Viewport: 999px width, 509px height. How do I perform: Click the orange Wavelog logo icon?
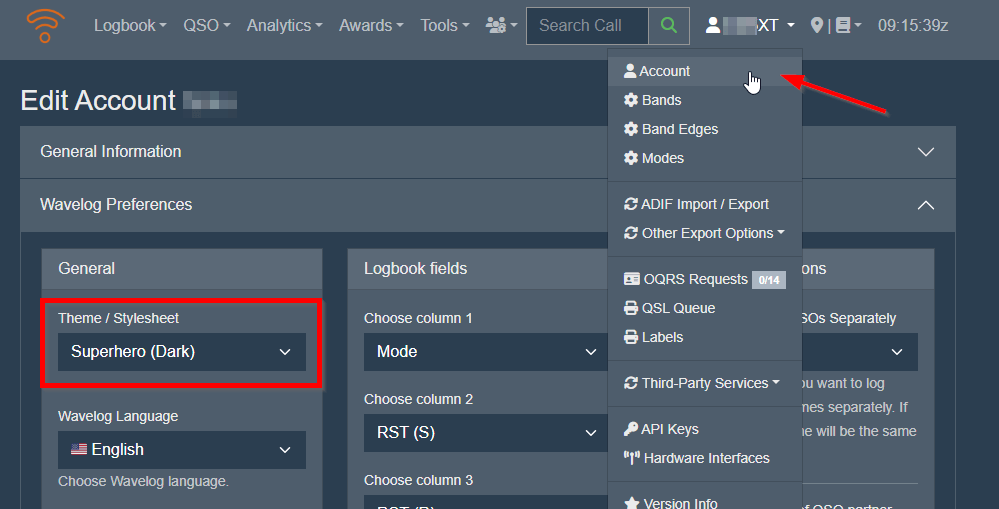45,25
